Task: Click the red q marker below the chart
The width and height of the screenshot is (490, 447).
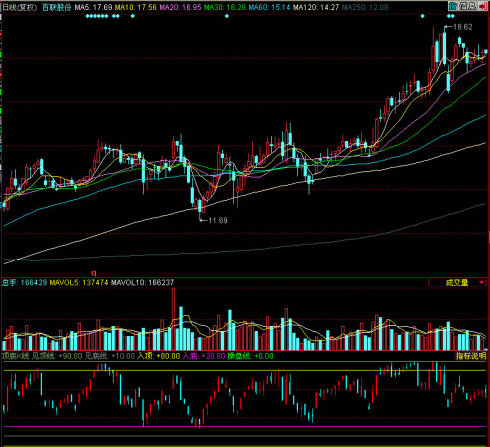Action: pyautogui.click(x=94, y=273)
